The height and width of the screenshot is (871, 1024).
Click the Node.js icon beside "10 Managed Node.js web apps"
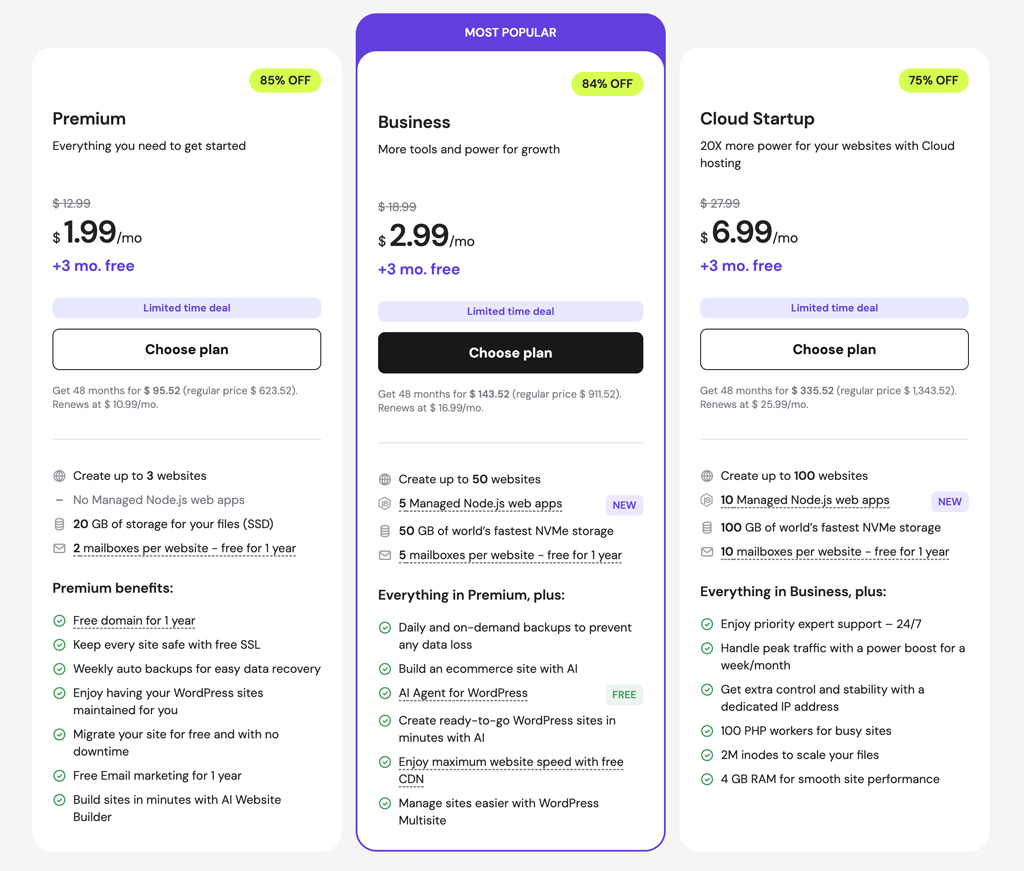(708, 501)
